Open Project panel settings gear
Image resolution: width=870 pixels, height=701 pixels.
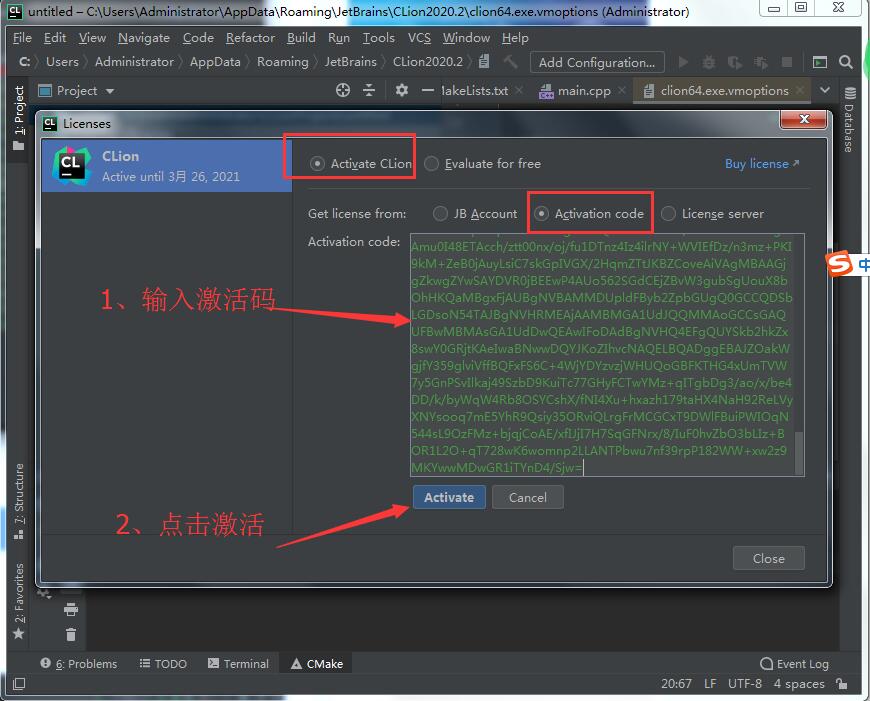pos(402,90)
